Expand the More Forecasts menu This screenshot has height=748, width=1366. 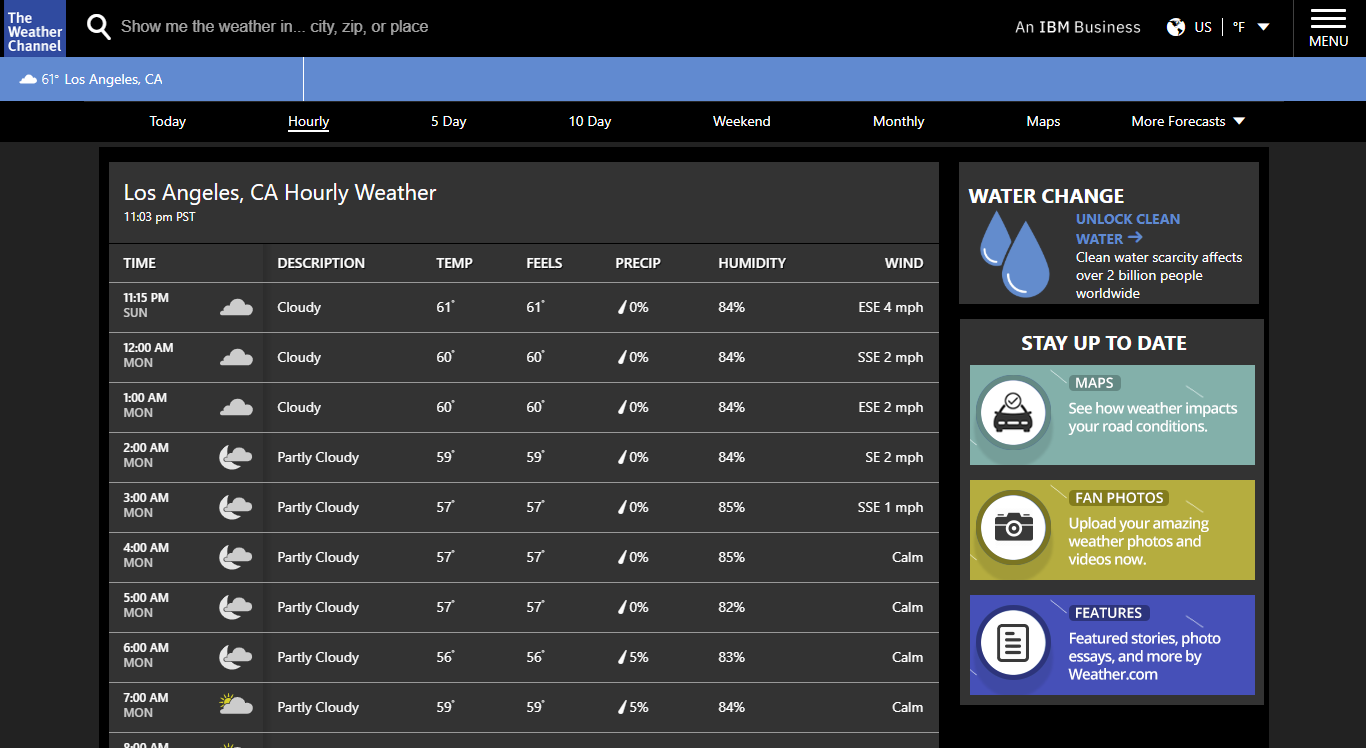1187,121
